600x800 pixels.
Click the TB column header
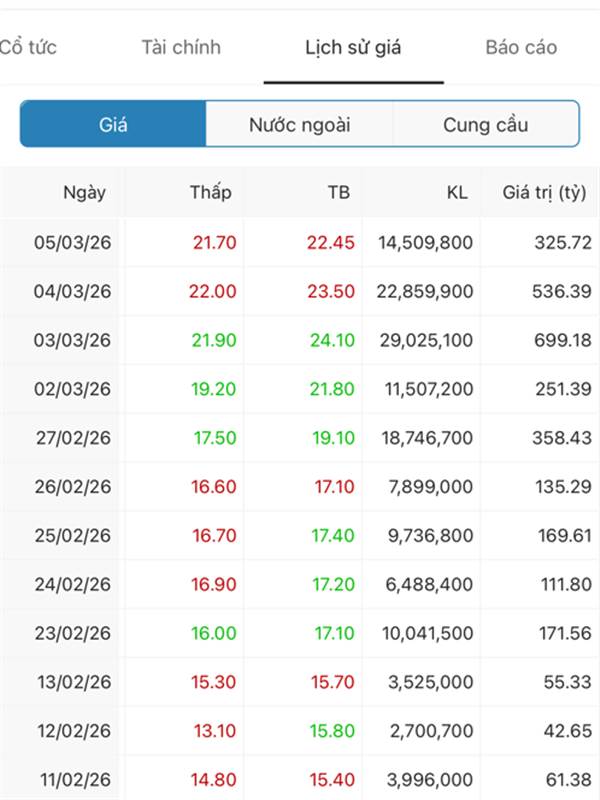click(x=339, y=193)
